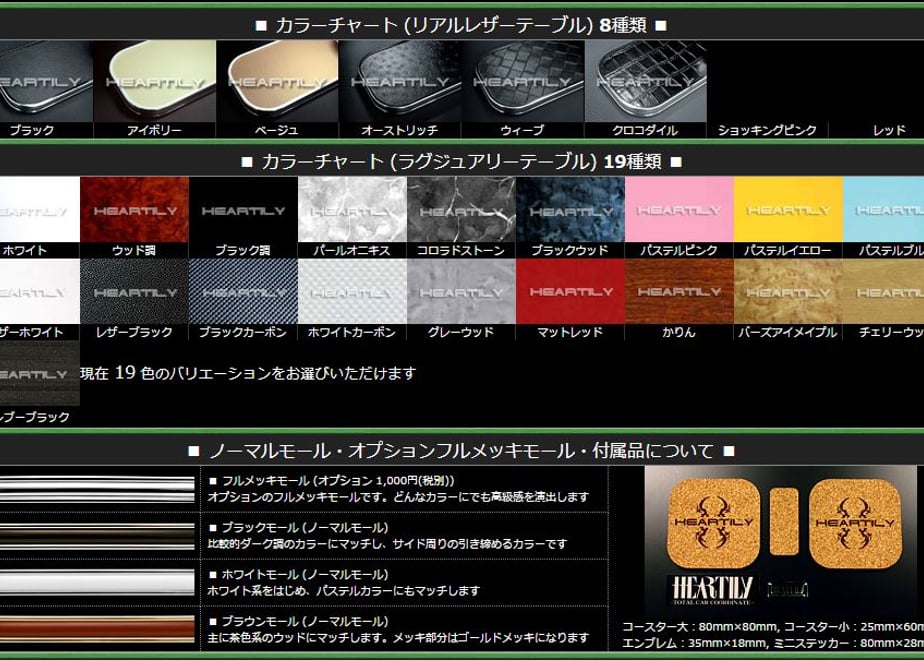924x660 pixels.
Task: Click the オーストリッチ texture thumbnail
Action: (400, 81)
